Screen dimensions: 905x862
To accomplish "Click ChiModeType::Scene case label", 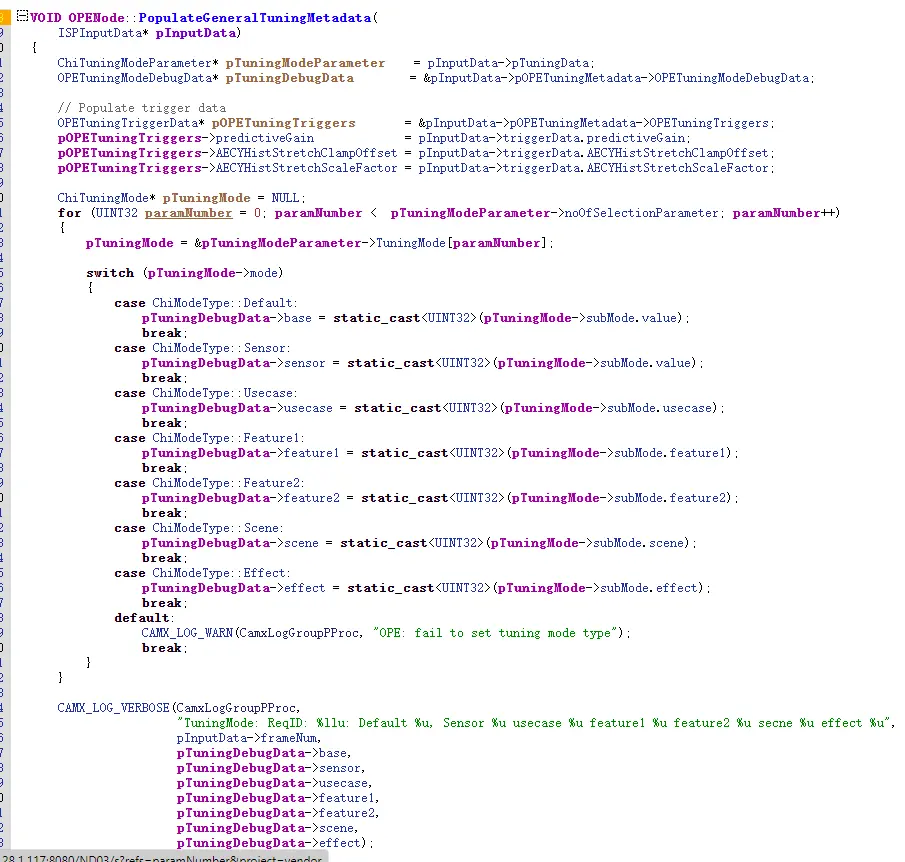I will (x=216, y=528).
